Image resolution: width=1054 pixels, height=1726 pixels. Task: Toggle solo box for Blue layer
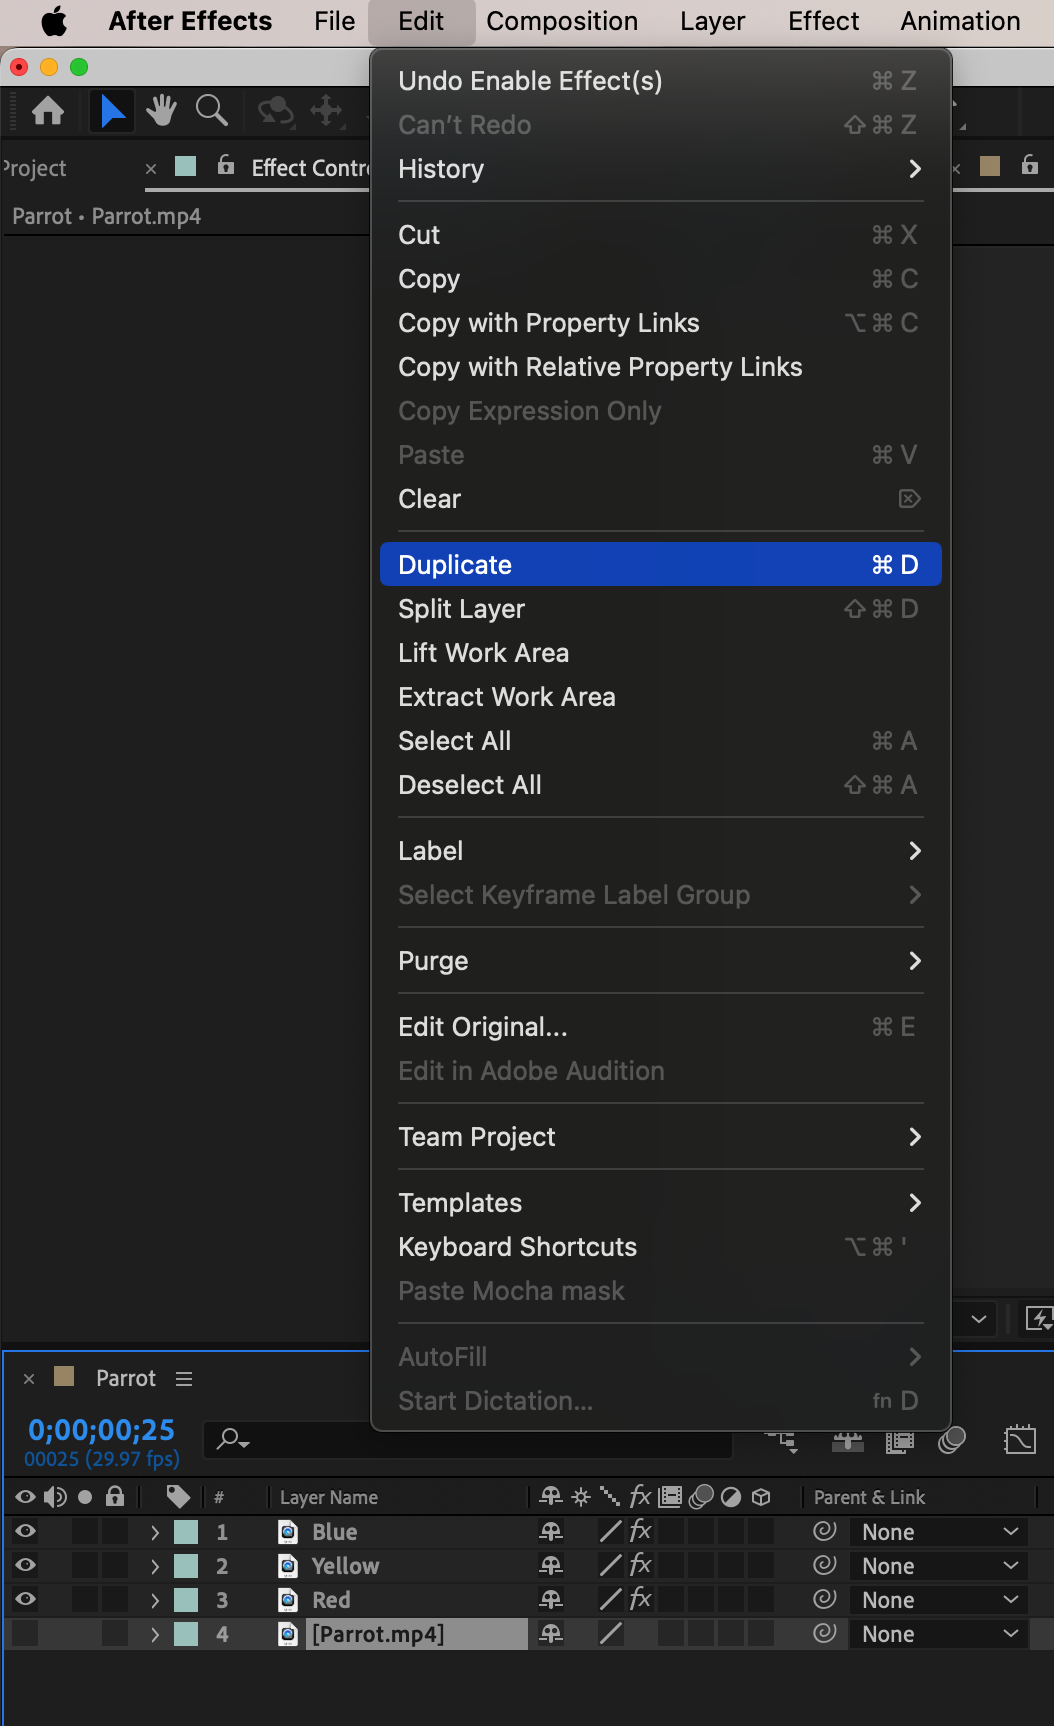pyautogui.click(x=85, y=1531)
